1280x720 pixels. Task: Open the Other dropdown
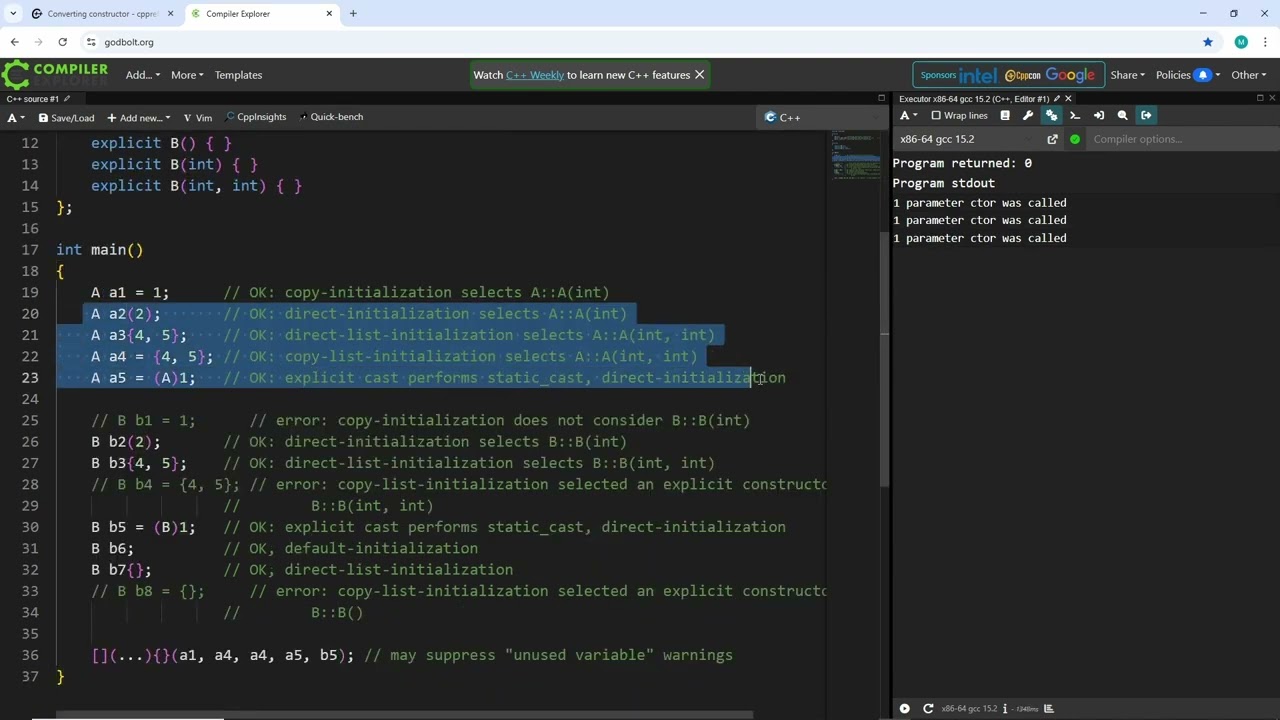[x=1249, y=75]
